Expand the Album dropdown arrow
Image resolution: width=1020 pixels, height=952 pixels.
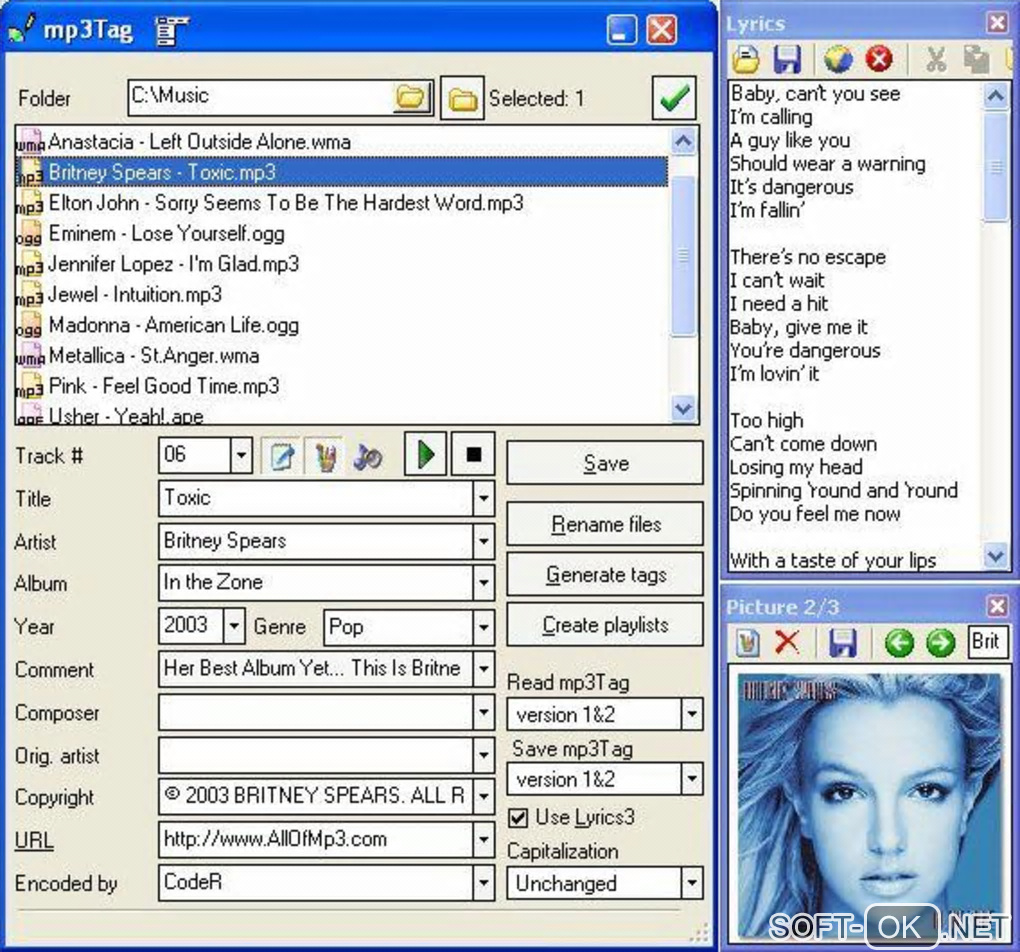(x=483, y=582)
